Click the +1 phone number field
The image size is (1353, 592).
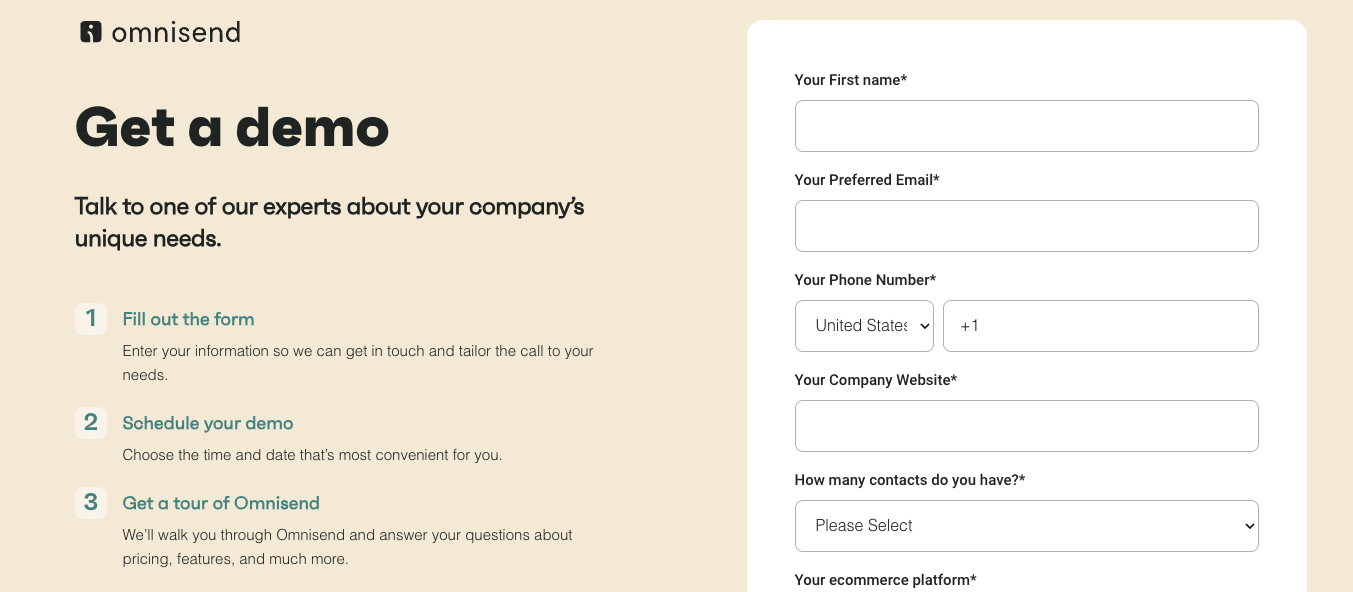tap(1100, 326)
